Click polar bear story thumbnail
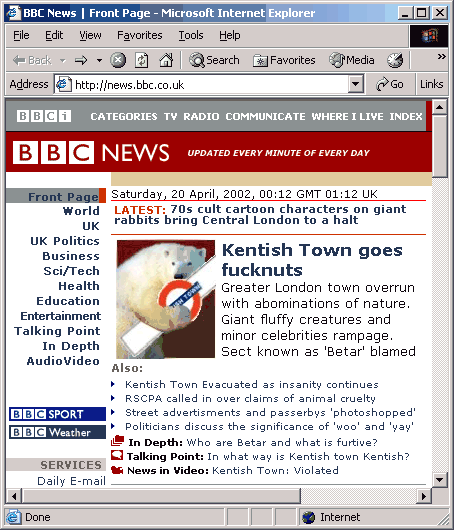 (166, 299)
